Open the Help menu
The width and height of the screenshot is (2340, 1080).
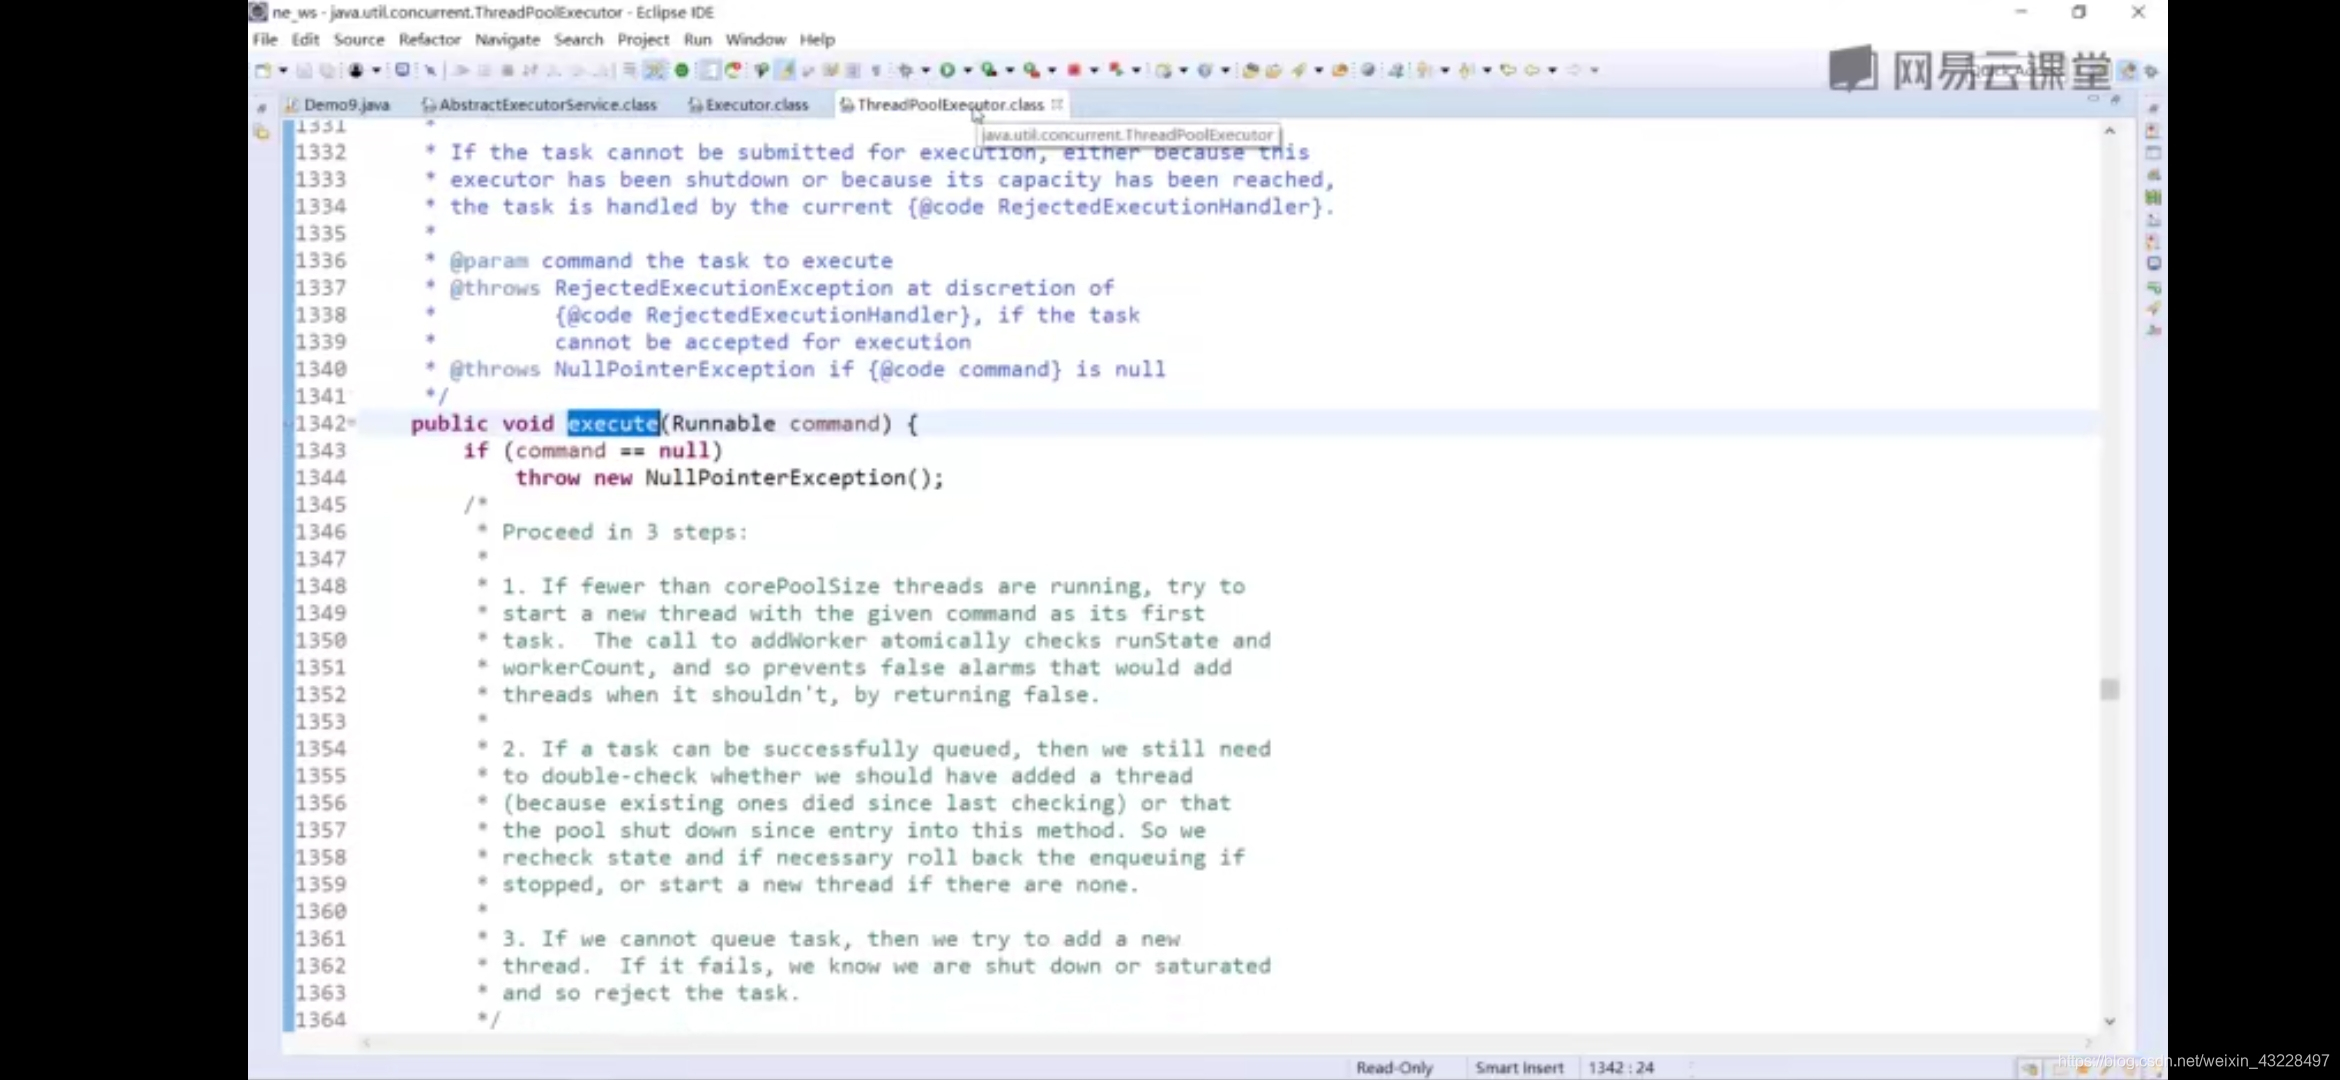click(x=817, y=39)
